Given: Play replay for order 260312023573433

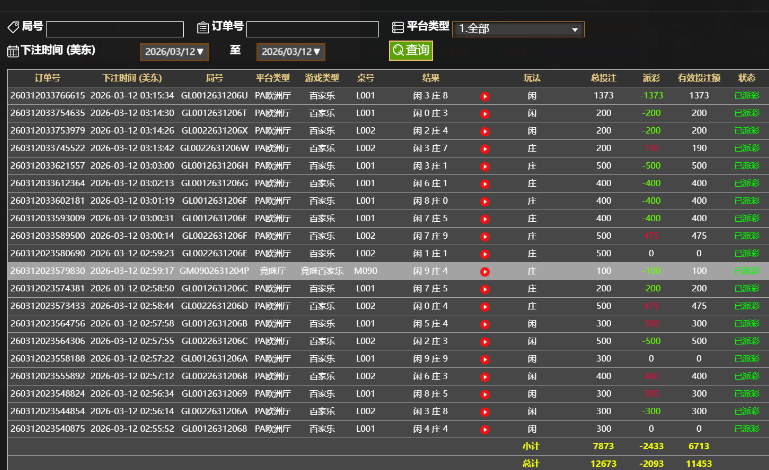Looking at the screenshot, I should [x=485, y=307].
